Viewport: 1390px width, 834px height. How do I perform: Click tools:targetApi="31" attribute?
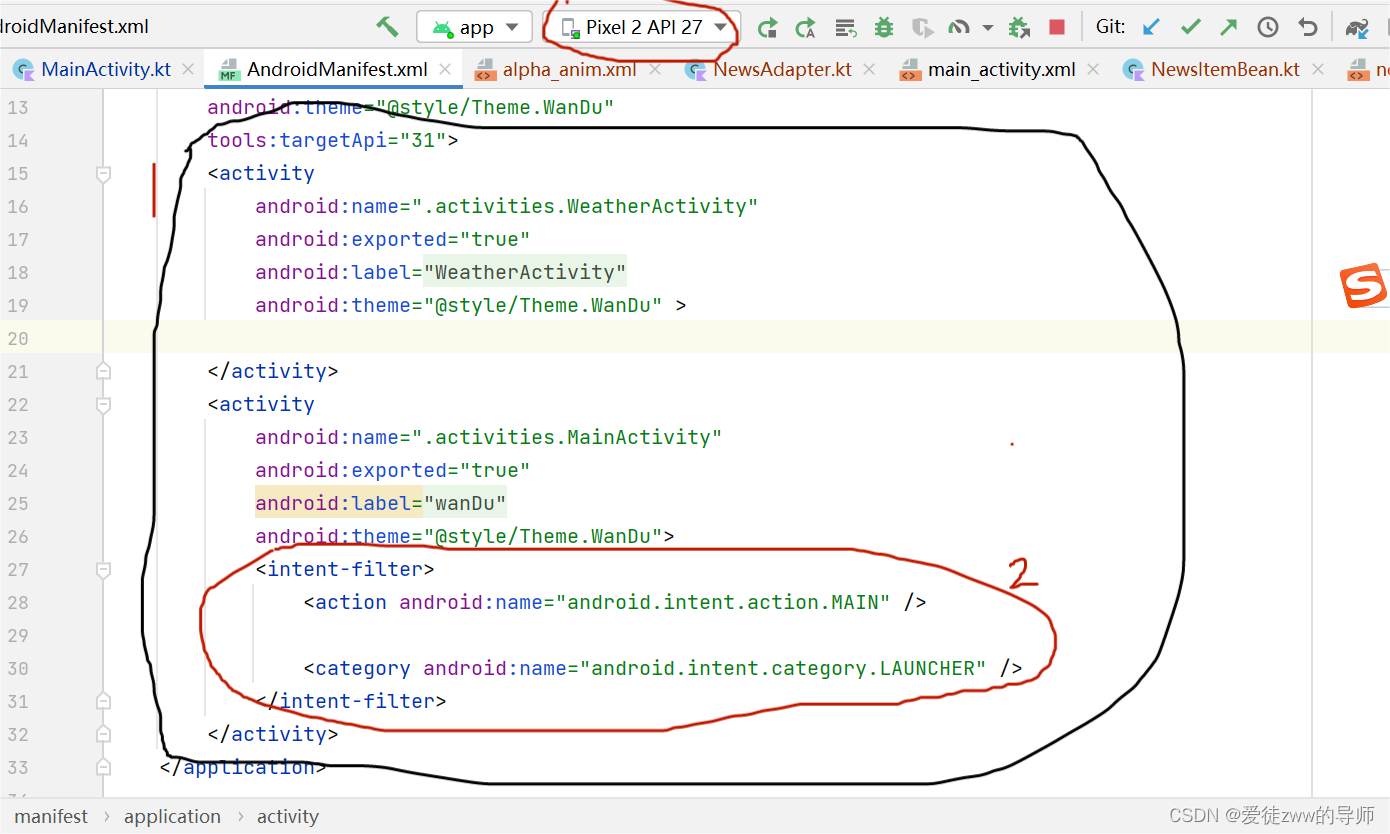point(327,140)
